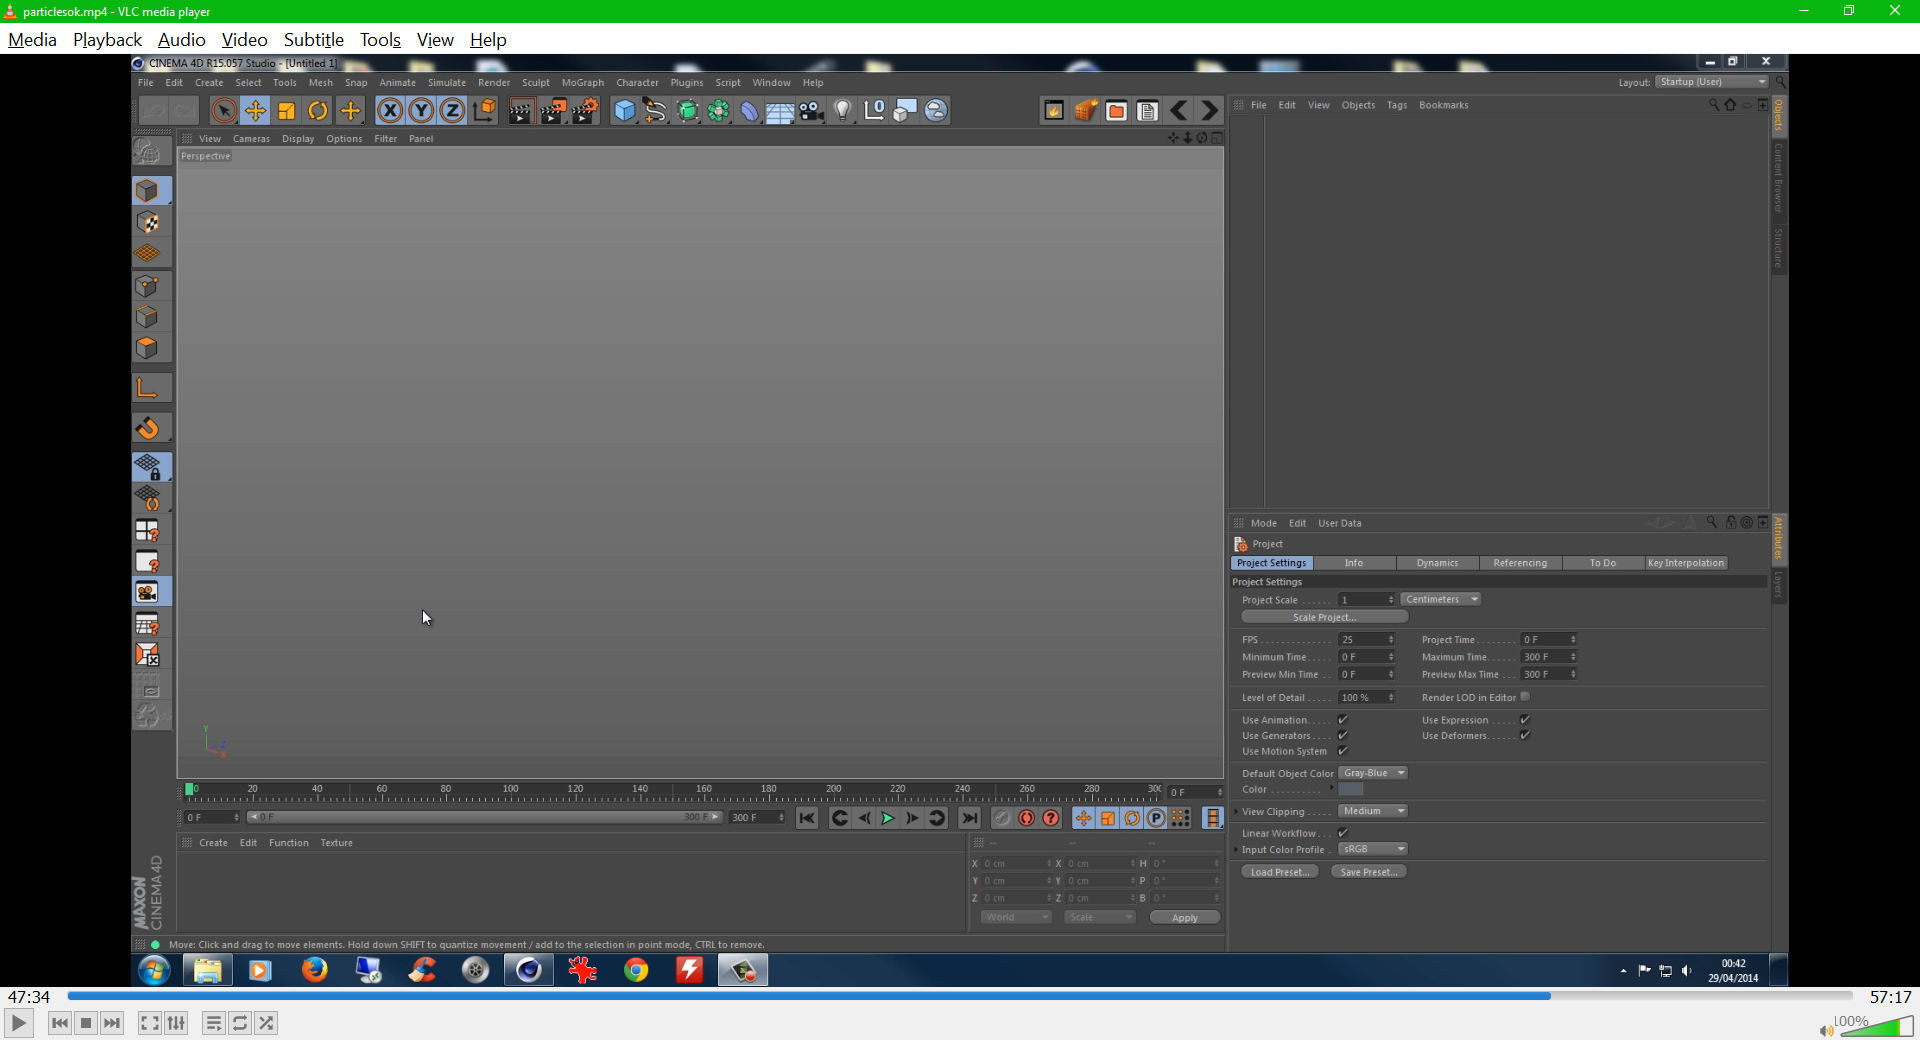Enable the Render LOD in Editor checkbox
Image resolution: width=1920 pixels, height=1040 pixels.
pyautogui.click(x=1525, y=697)
